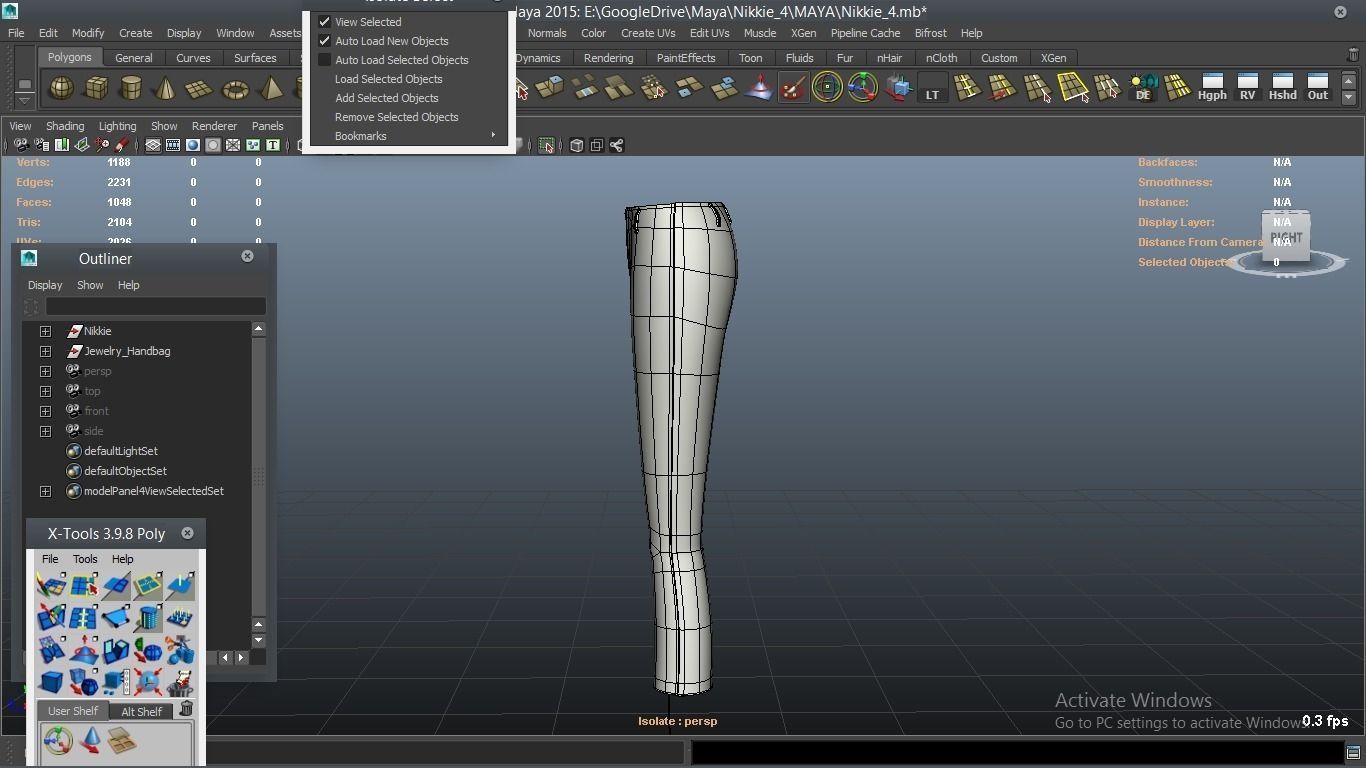Image resolution: width=1366 pixels, height=768 pixels.
Task: Create a polygon pyramid from the shelf
Action: click(x=270, y=89)
